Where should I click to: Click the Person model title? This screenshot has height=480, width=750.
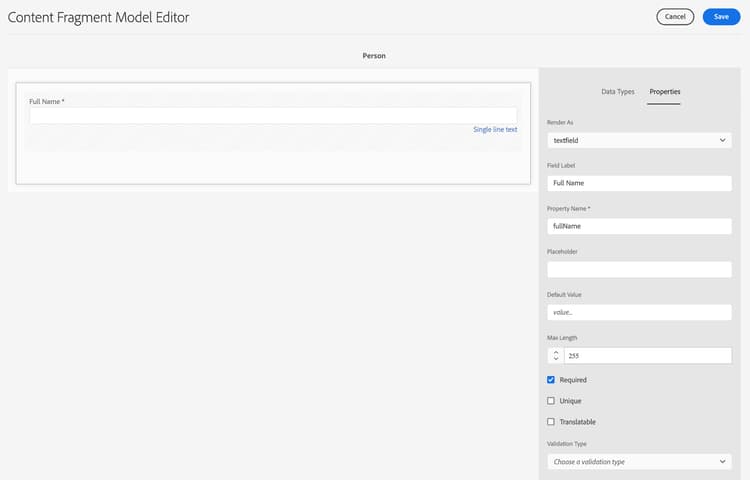[374, 55]
